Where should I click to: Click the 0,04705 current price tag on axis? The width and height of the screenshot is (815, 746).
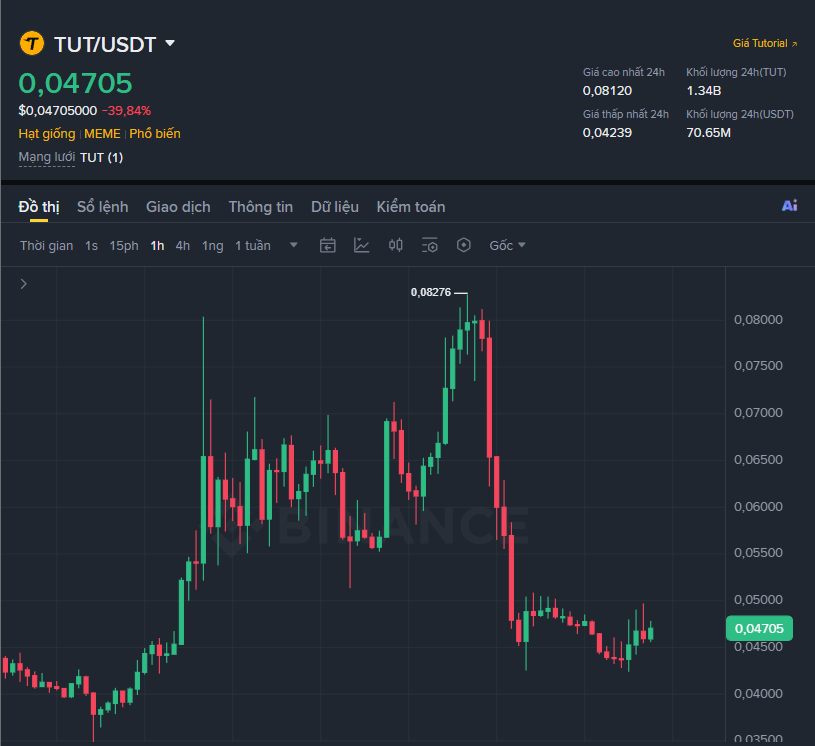click(x=759, y=629)
